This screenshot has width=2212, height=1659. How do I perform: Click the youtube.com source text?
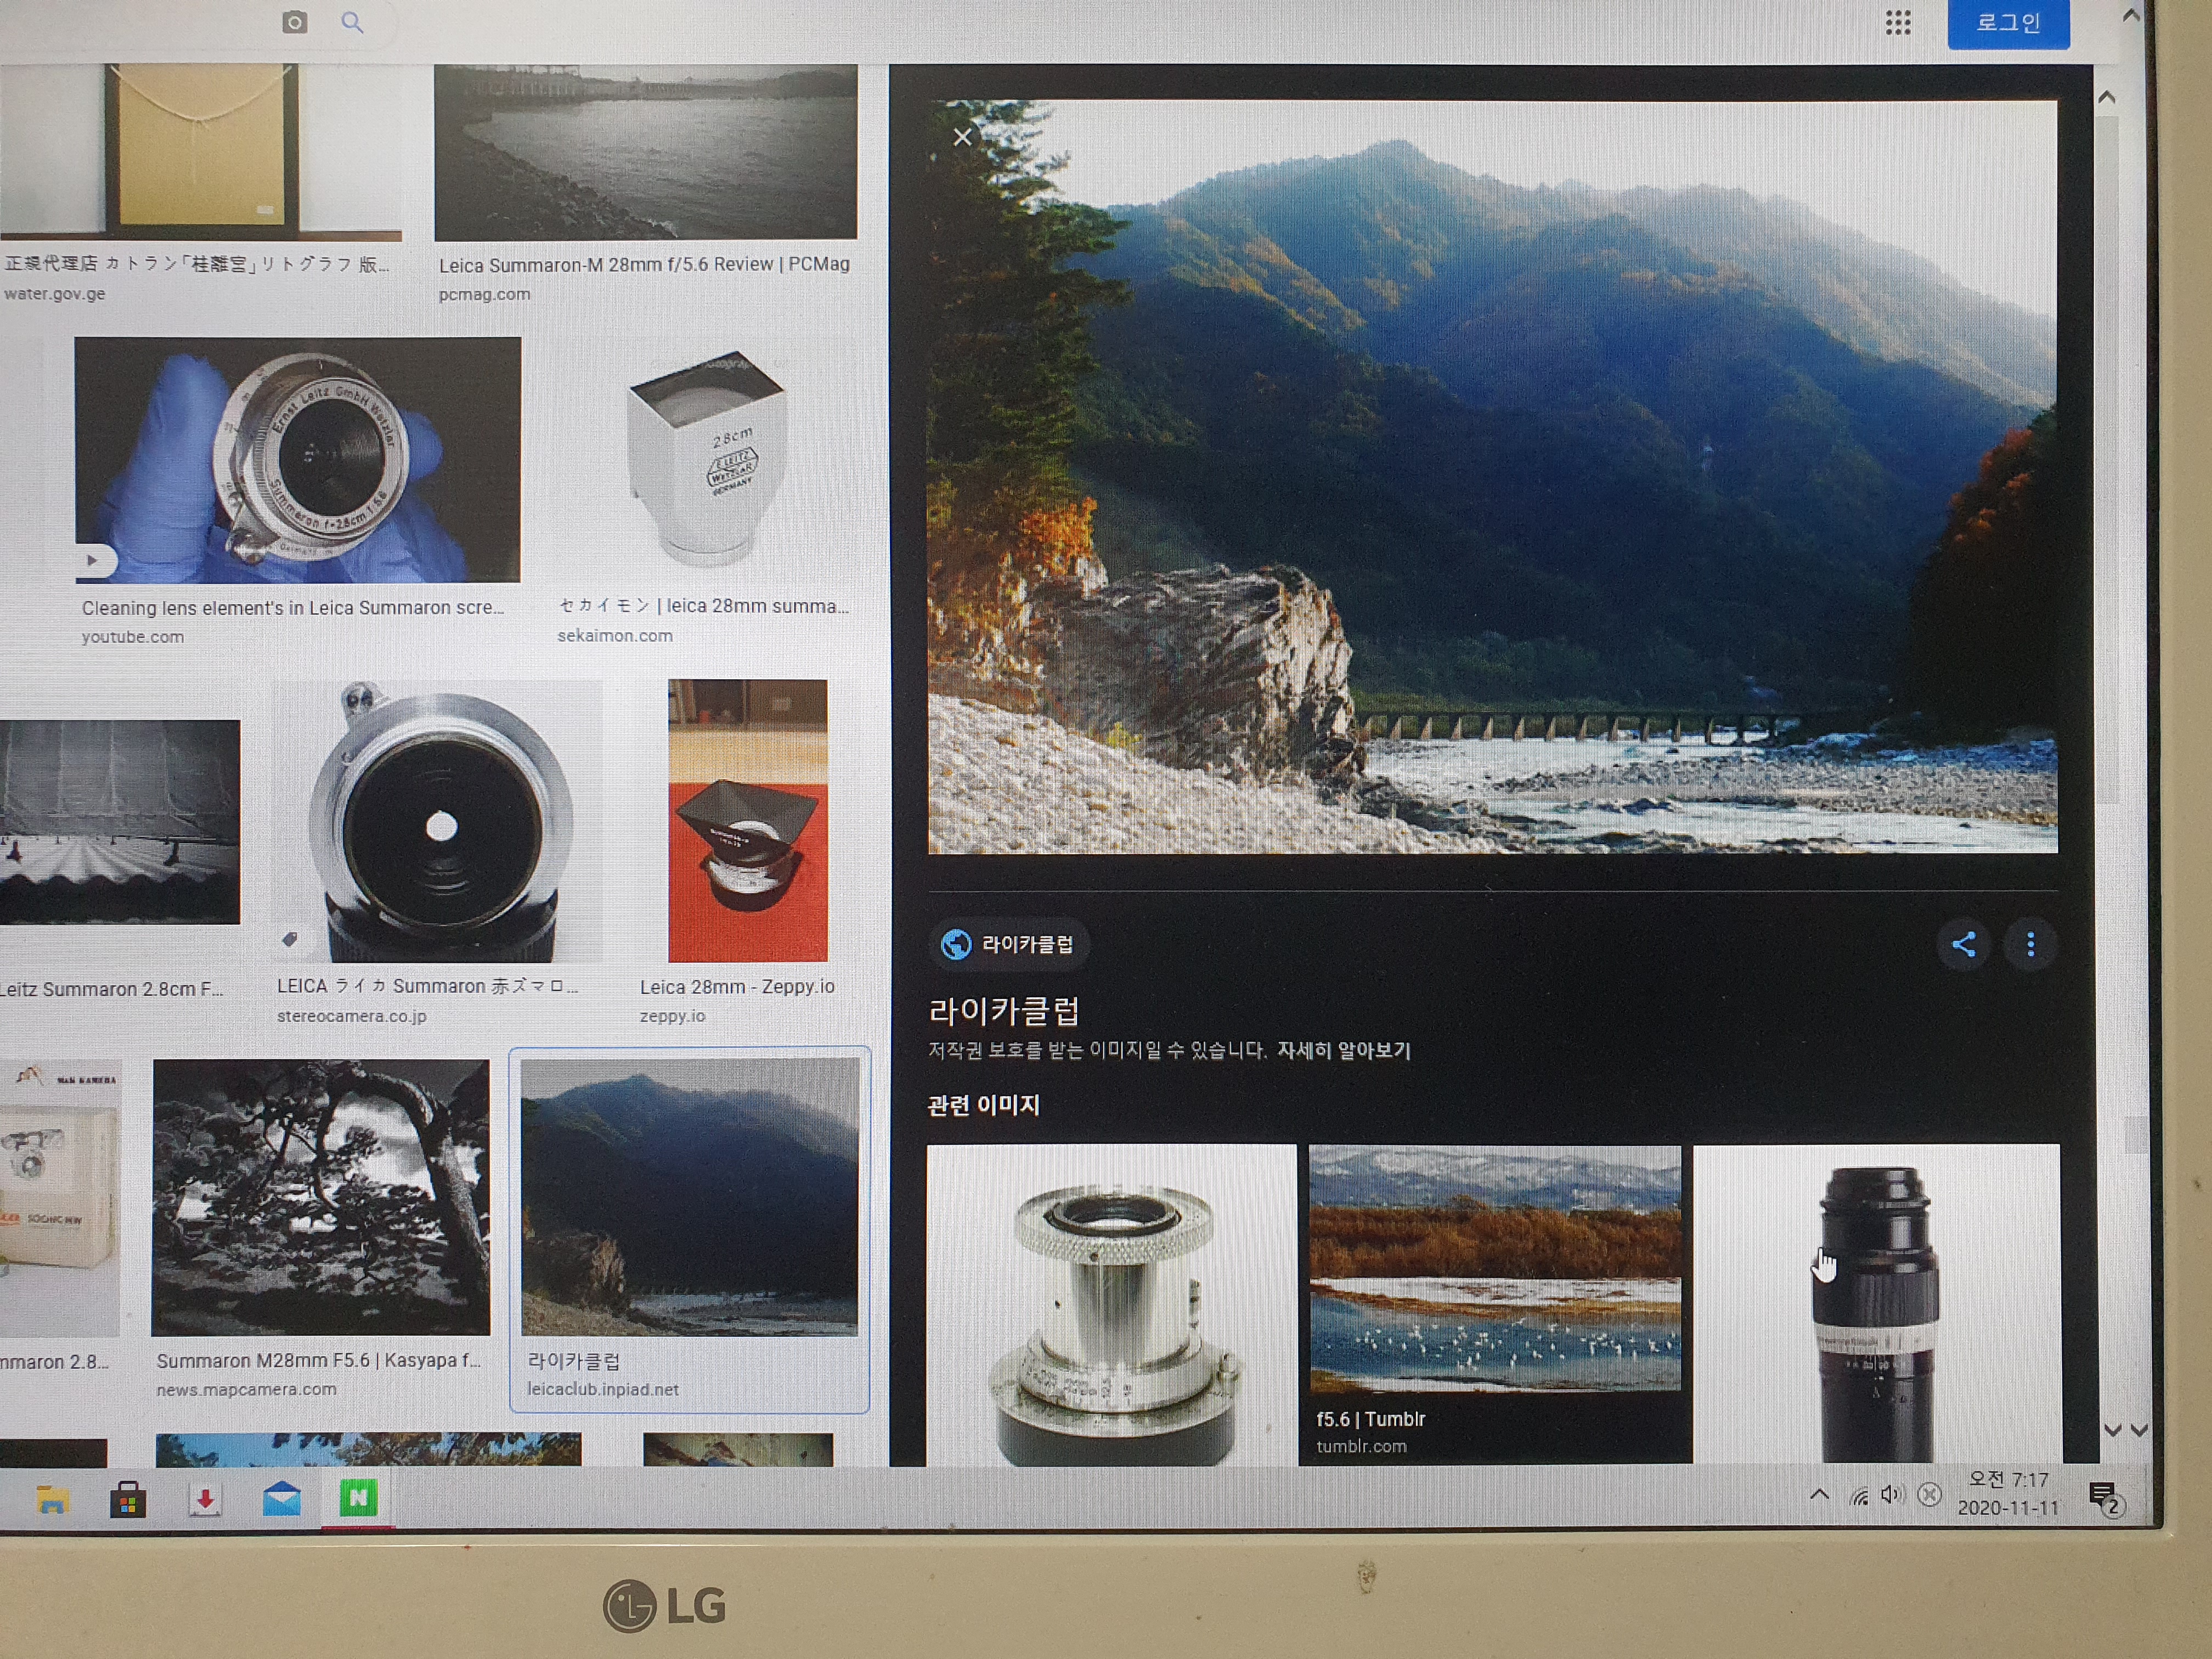point(133,637)
